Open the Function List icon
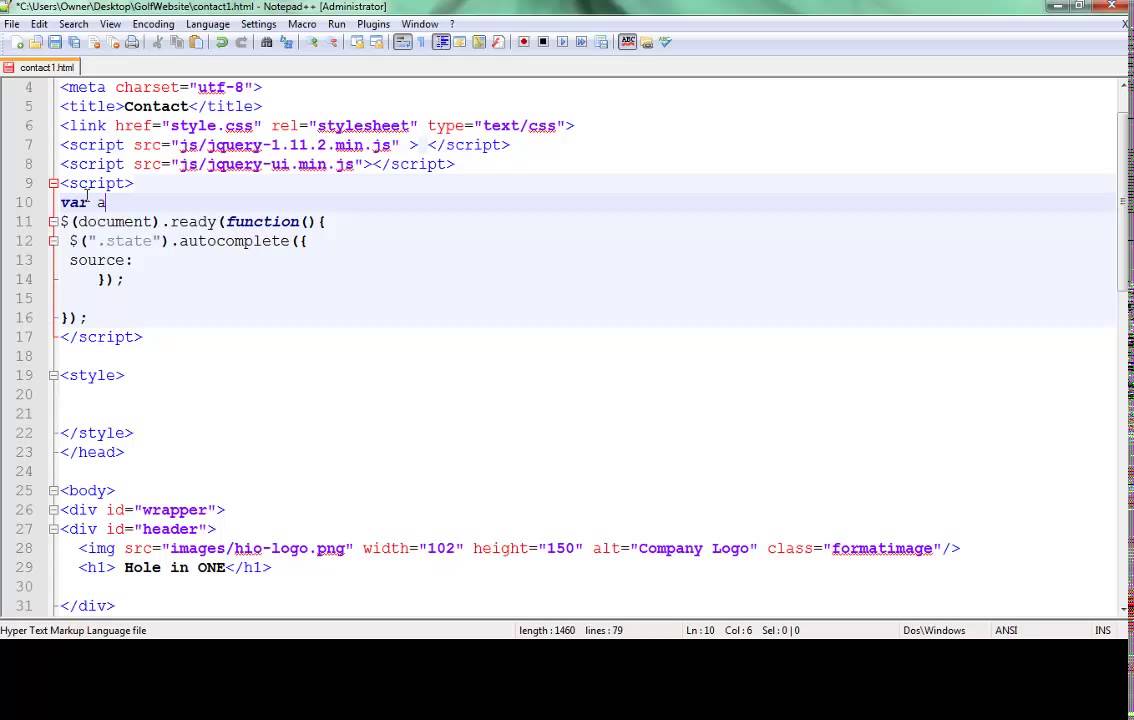Image resolution: width=1134 pixels, height=720 pixels. [498, 43]
